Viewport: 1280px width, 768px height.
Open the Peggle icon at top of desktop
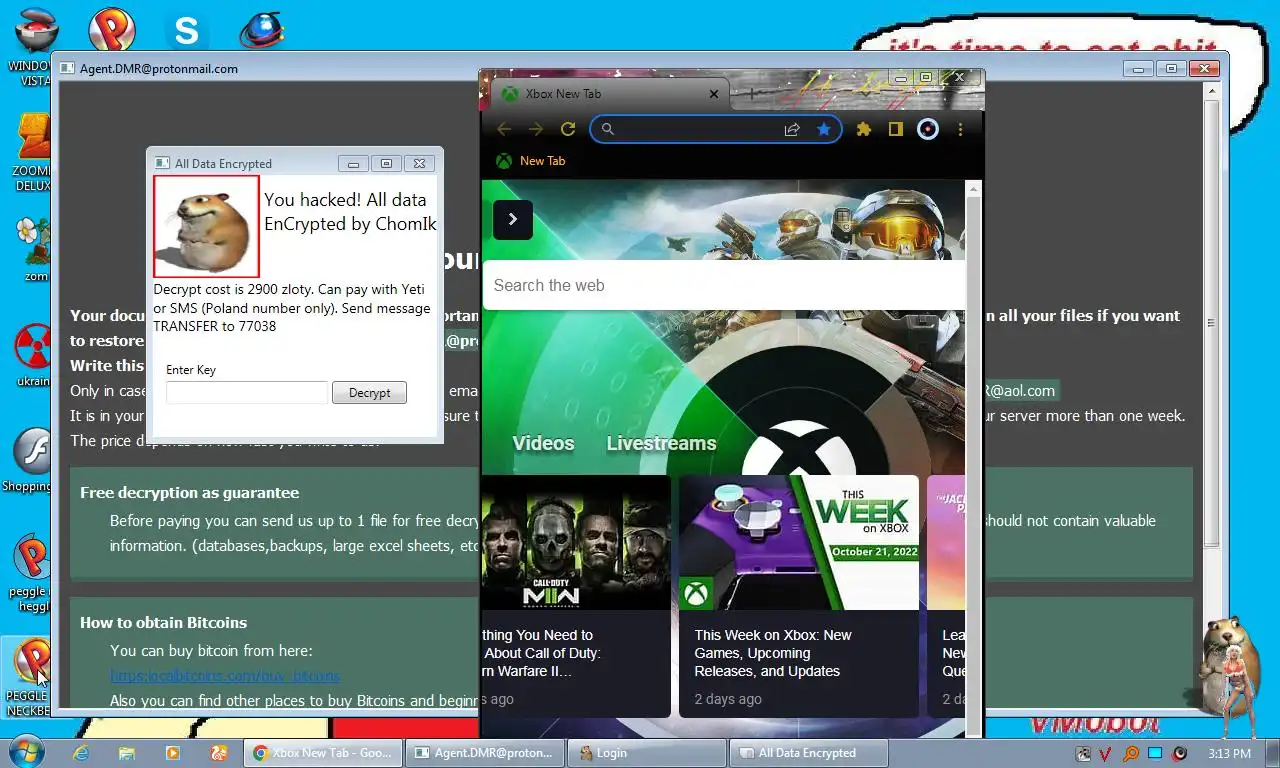112,31
